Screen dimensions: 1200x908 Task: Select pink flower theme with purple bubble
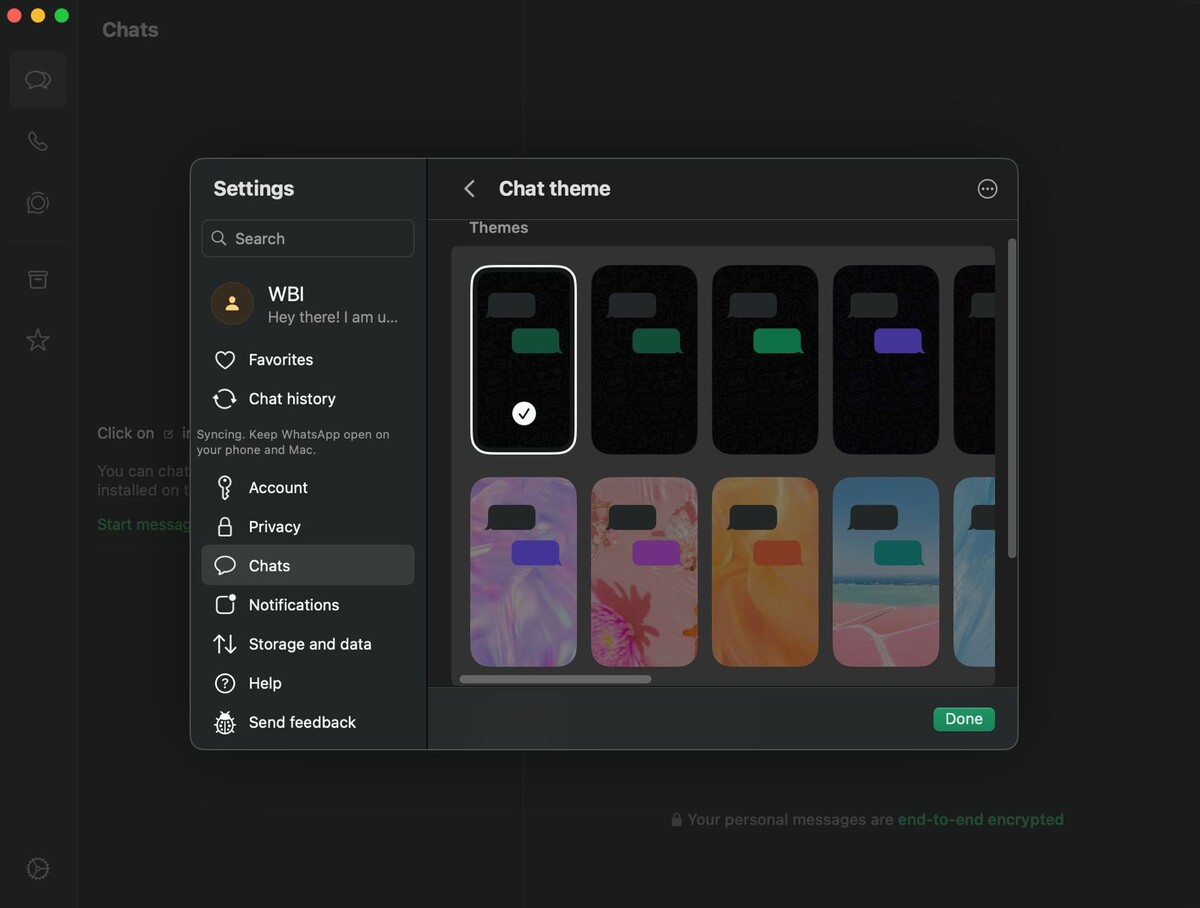(644, 572)
